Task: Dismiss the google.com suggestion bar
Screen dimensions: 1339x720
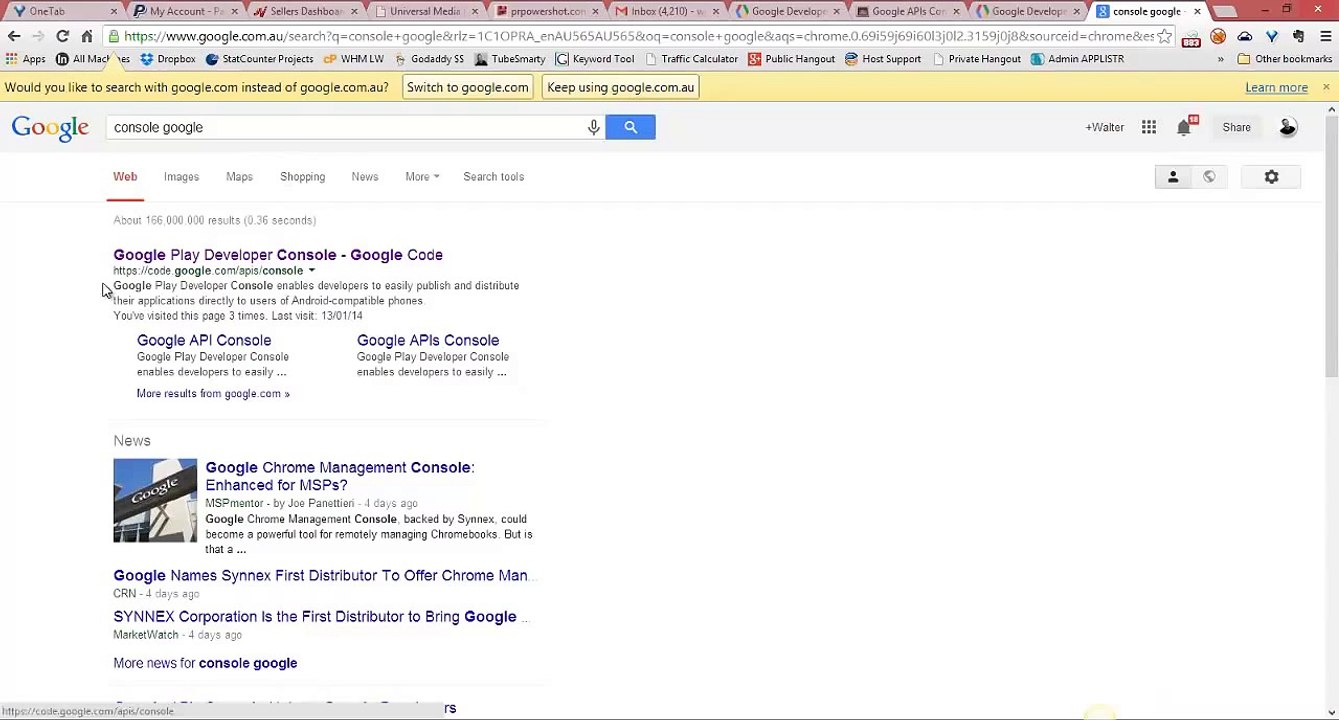Action: [1326, 87]
